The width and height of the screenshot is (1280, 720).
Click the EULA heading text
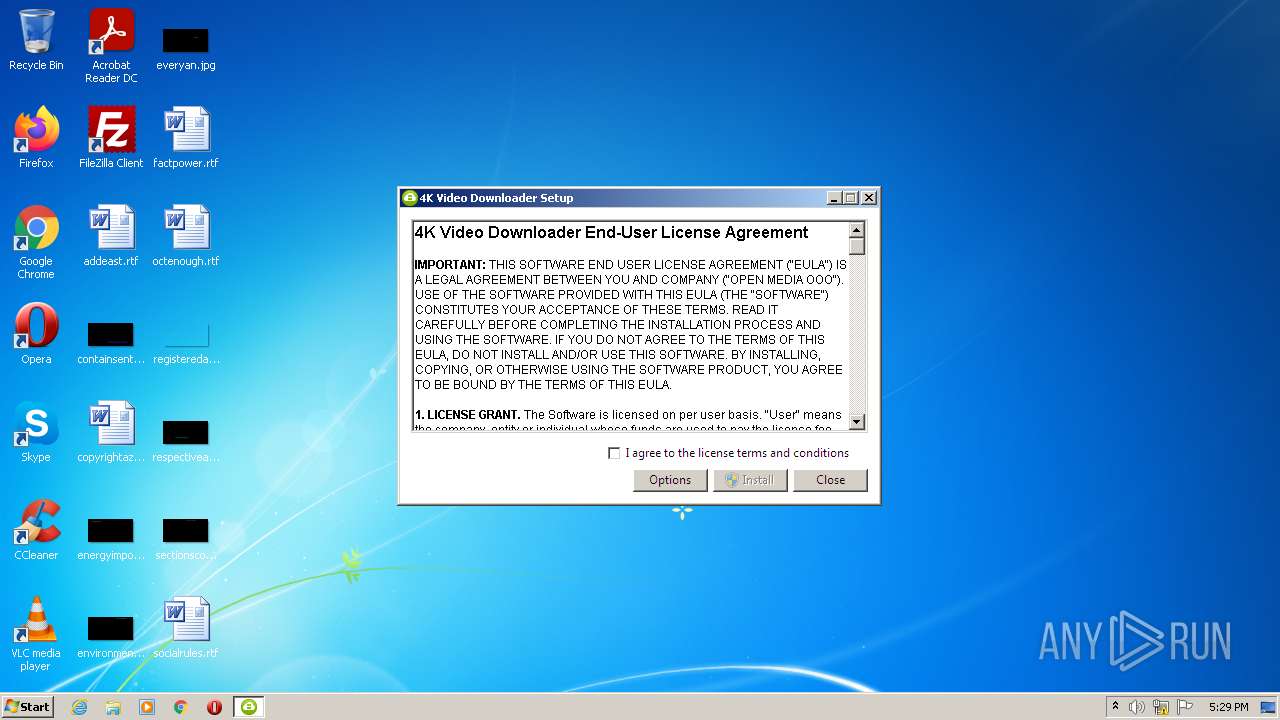[611, 233]
